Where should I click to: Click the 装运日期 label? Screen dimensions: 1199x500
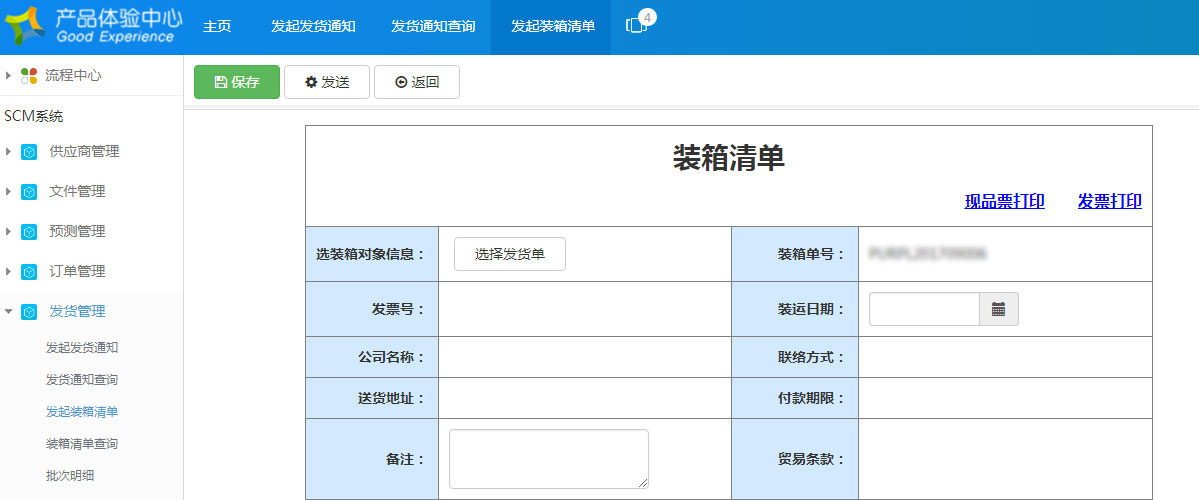pyautogui.click(x=811, y=309)
